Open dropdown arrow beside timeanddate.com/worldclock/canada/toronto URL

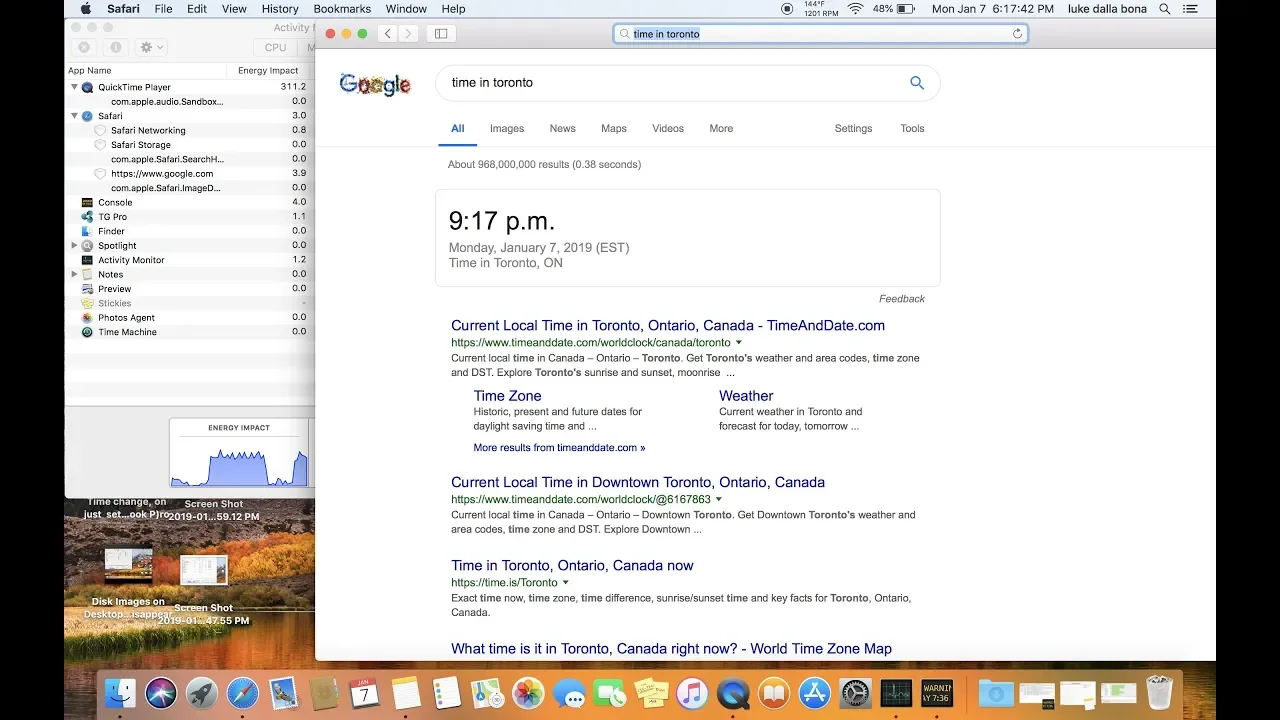click(x=739, y=343)
